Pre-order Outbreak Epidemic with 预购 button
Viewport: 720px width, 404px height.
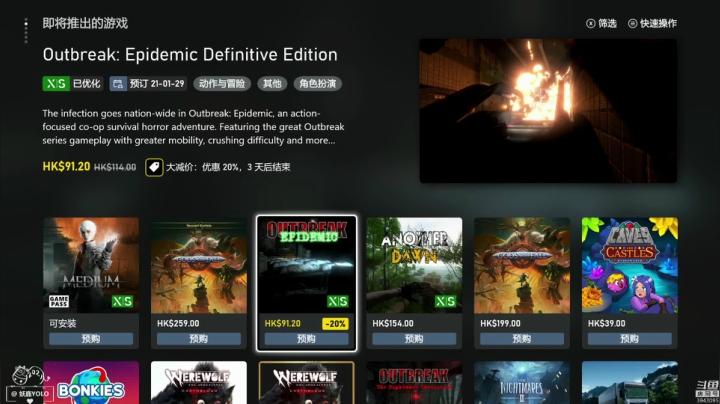[306, 339]
